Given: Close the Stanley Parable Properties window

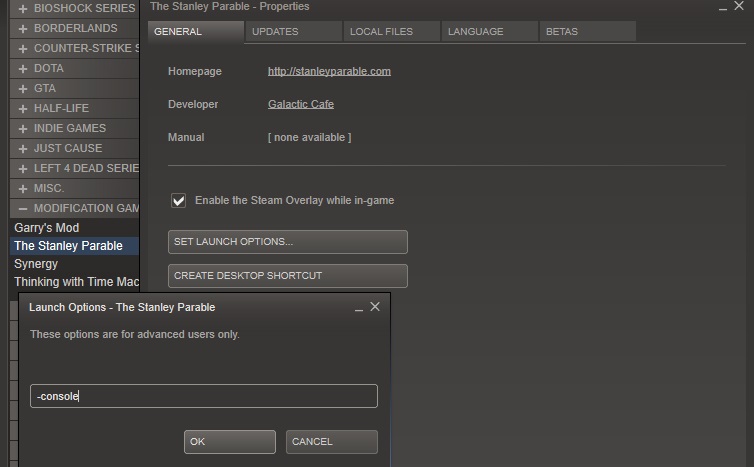Looking at the screenshot, I should 739,6.
